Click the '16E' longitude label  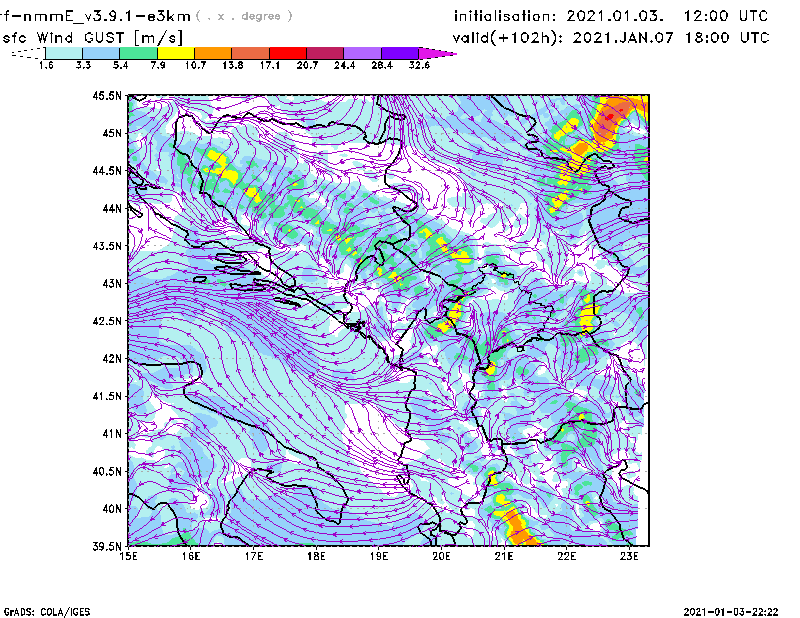tap(191, 556)
